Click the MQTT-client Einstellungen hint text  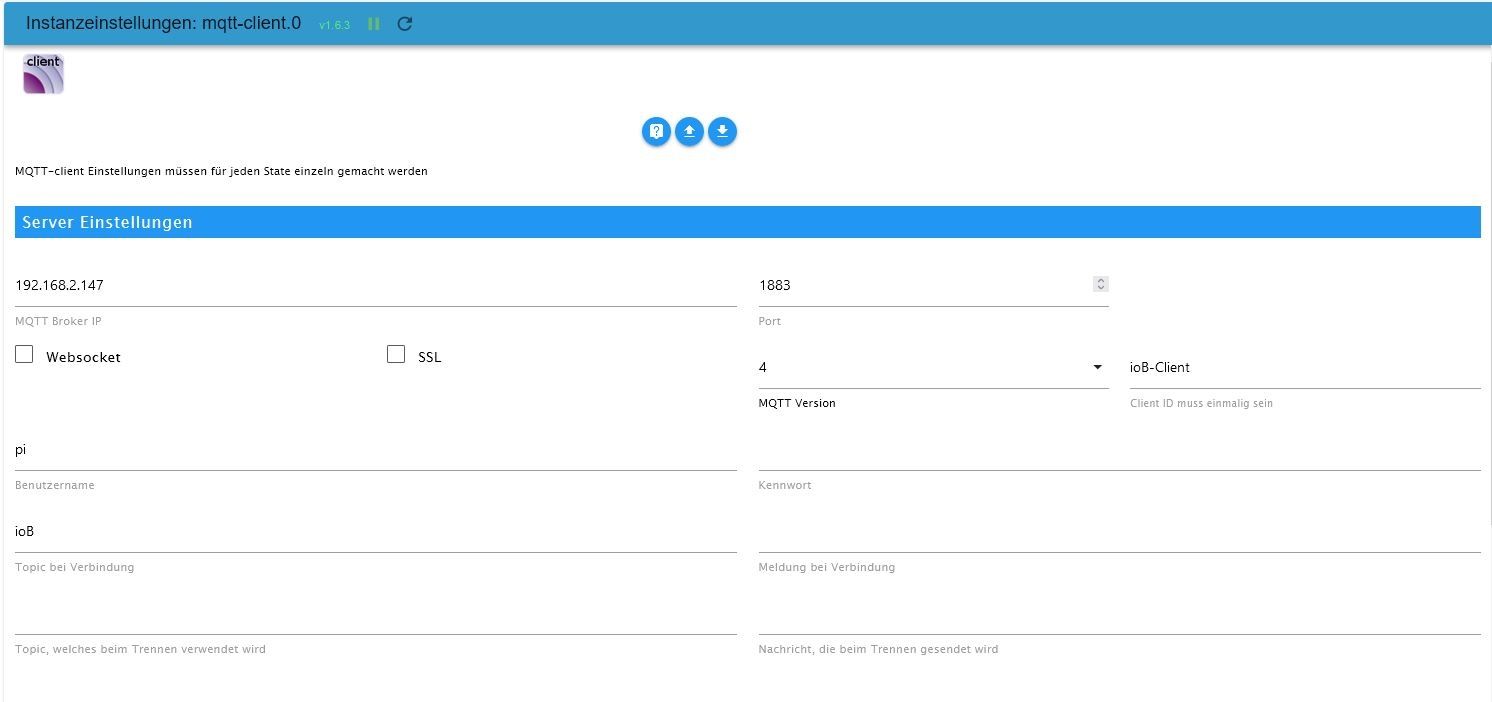pos(221,171)
